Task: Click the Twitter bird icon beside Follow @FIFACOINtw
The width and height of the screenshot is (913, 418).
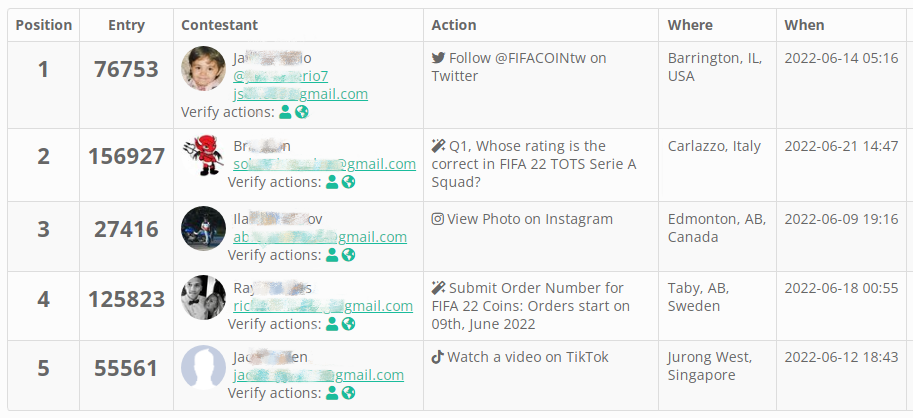Action: click(x=438, y=58)
